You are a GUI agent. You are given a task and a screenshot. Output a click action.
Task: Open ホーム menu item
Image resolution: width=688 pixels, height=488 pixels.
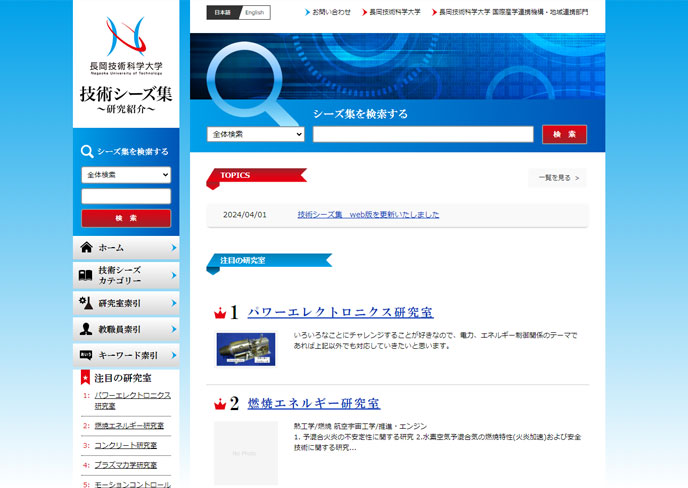pyautogui.click(x=126, y=248)
